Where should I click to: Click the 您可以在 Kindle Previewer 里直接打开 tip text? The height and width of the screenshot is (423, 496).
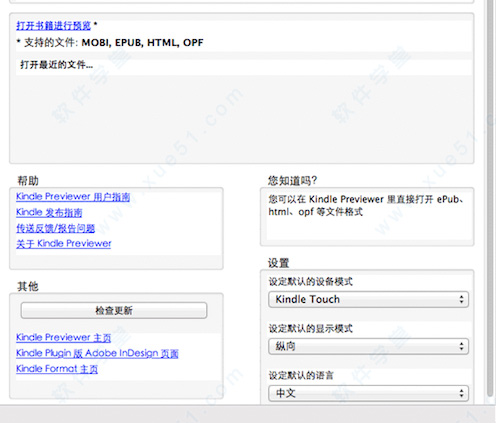(x=365, y=205)
